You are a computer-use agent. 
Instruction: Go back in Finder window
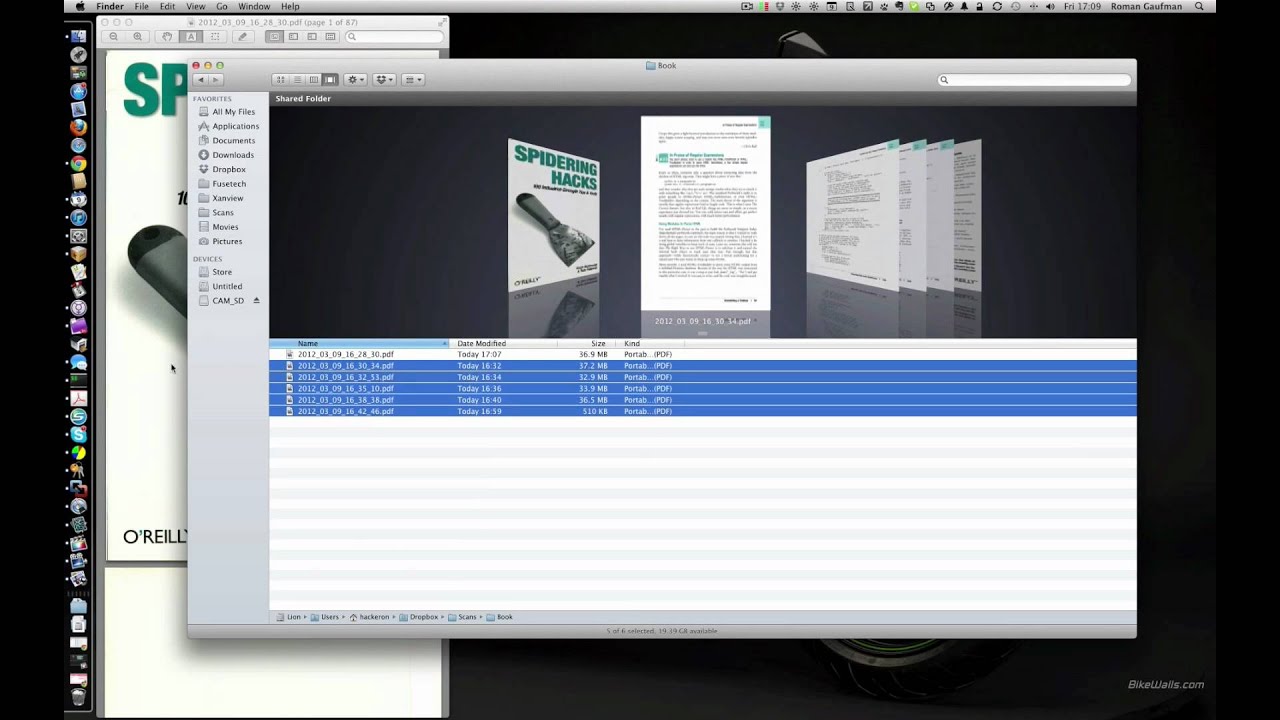pos(200,79)
